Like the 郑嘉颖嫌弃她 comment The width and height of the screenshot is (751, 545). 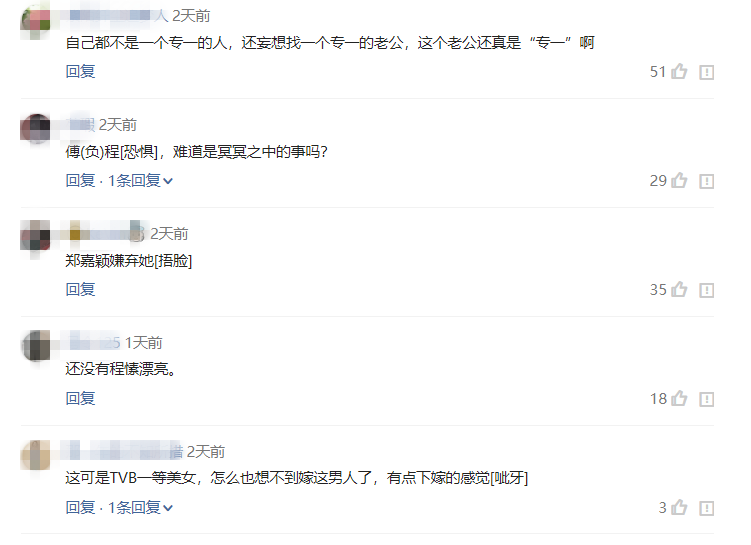pos(679,289)
